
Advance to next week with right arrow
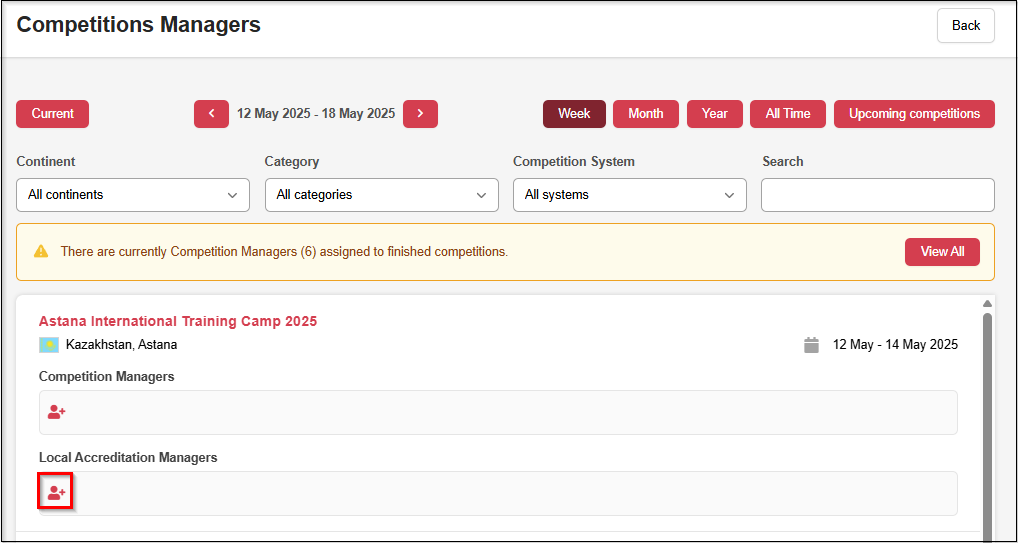420,114
